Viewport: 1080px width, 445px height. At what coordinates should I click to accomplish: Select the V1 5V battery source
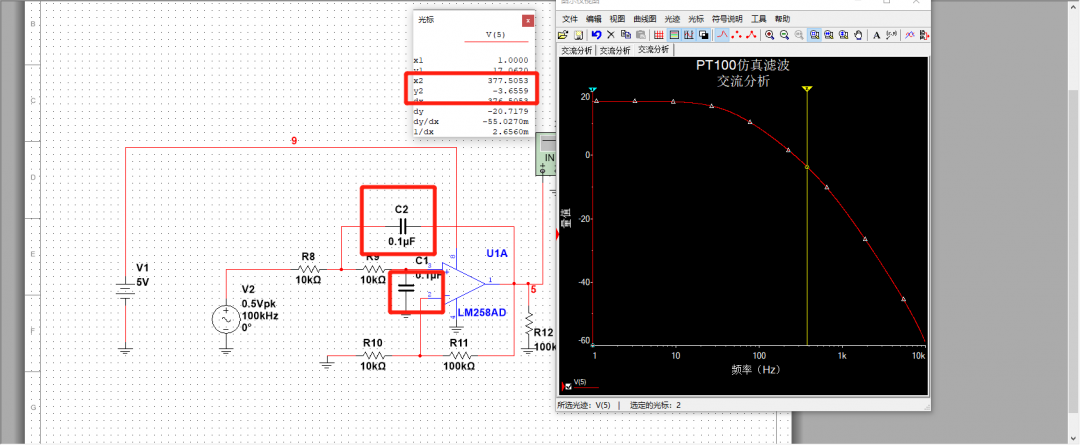tap(125, 289)
